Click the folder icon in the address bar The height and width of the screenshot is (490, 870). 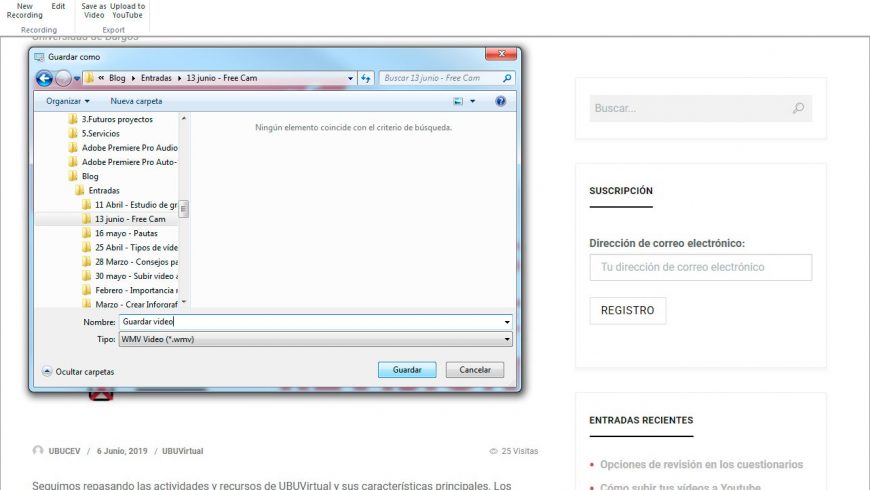point(89,78)
